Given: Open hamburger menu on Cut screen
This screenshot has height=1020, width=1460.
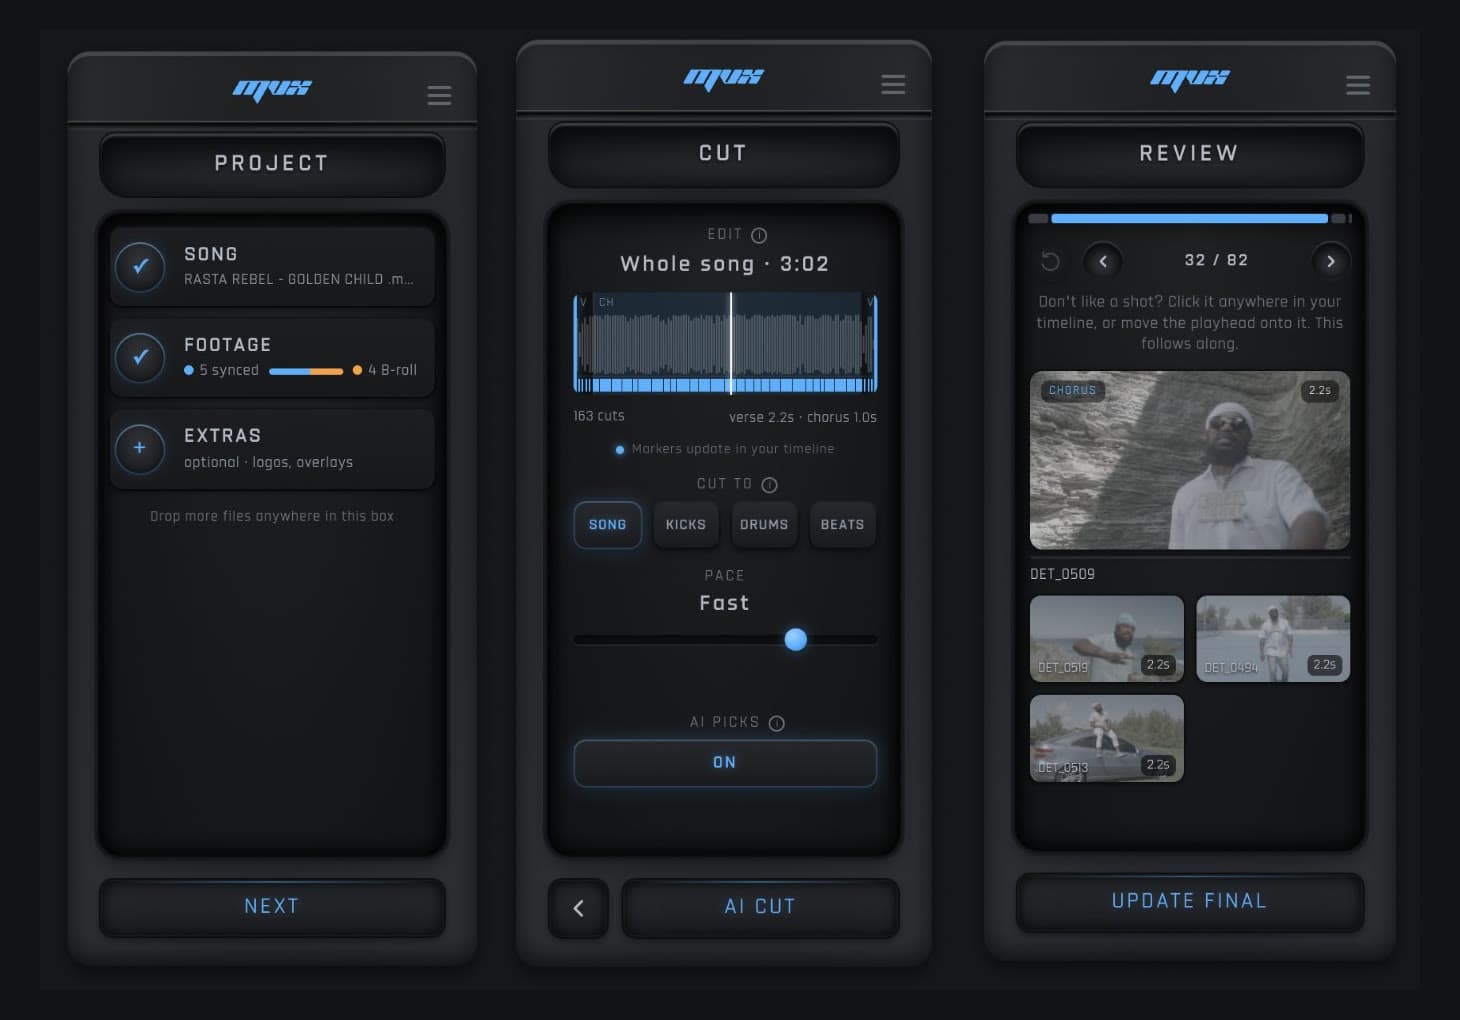Looking at the screenshot, I should click(893, 85).
